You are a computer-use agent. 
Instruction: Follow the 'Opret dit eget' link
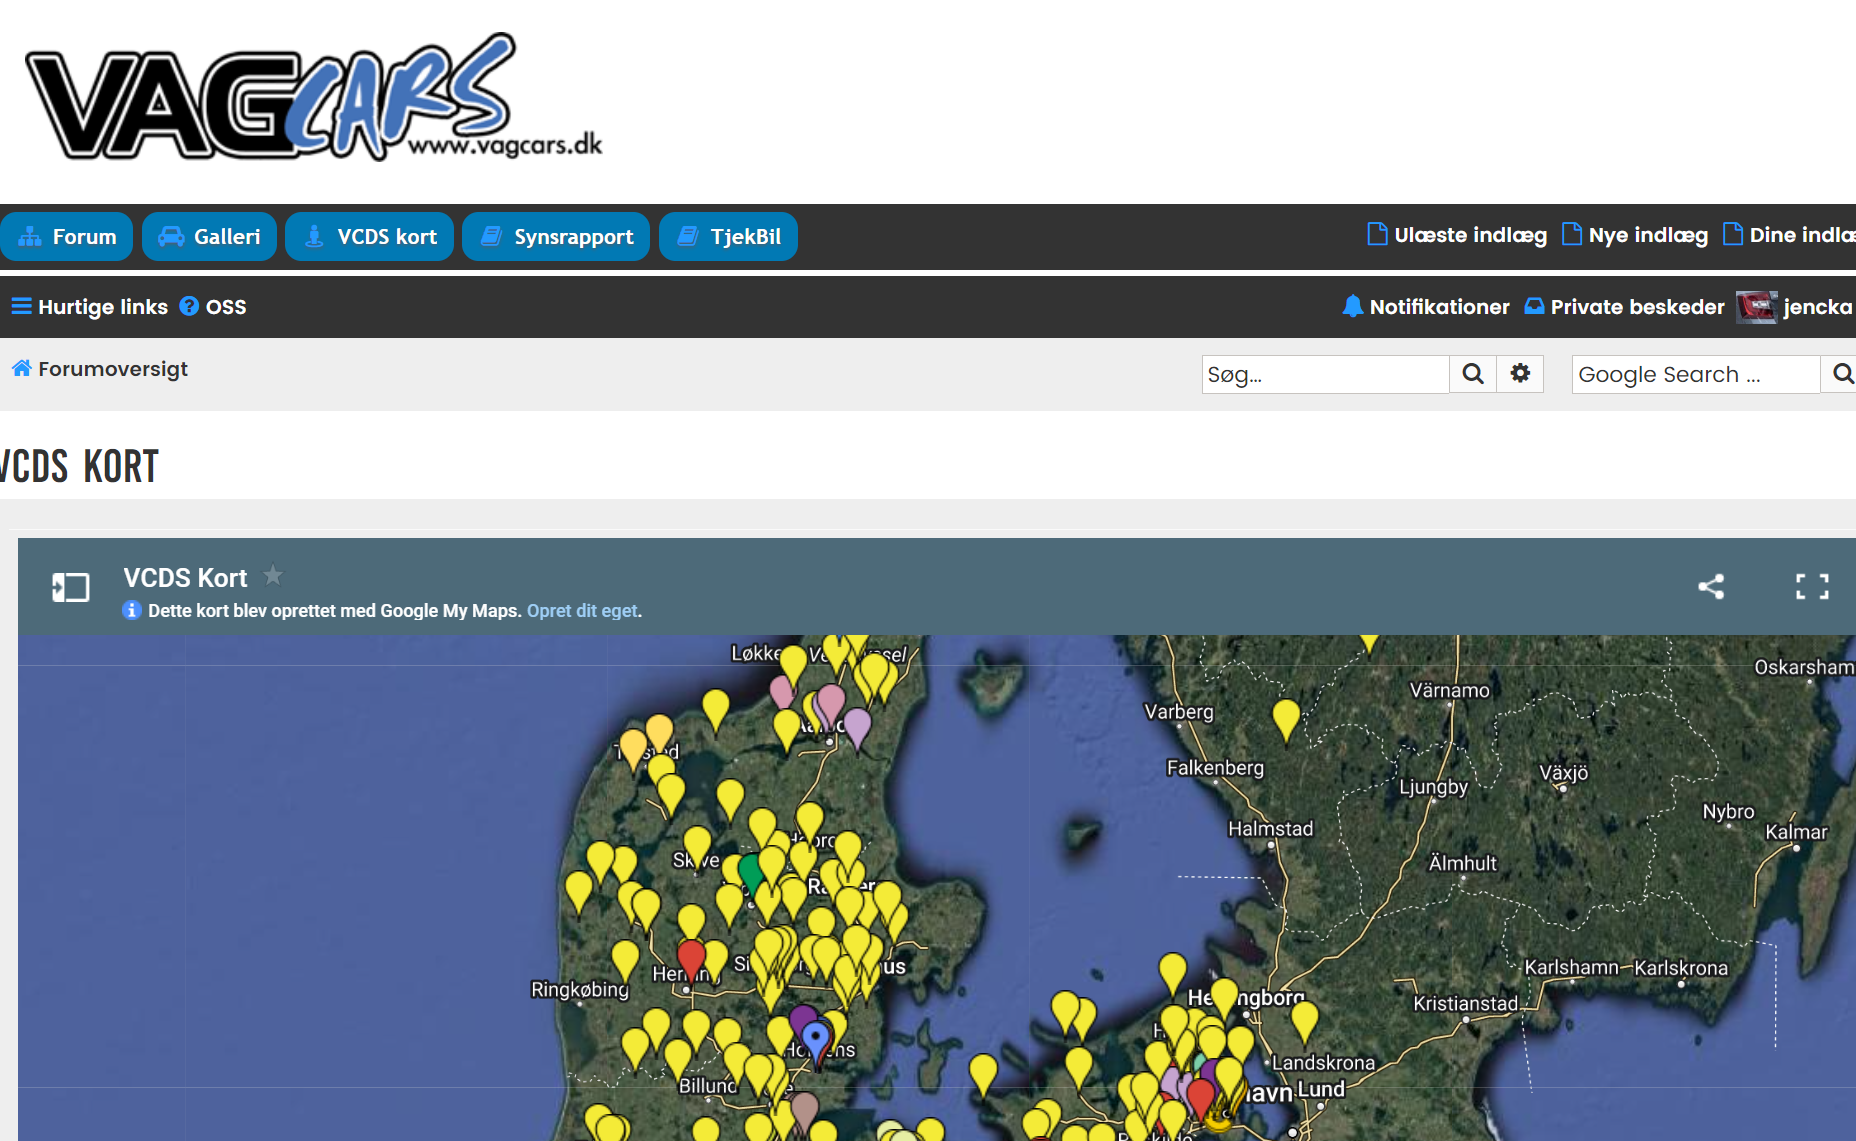(x=582, y=610)
